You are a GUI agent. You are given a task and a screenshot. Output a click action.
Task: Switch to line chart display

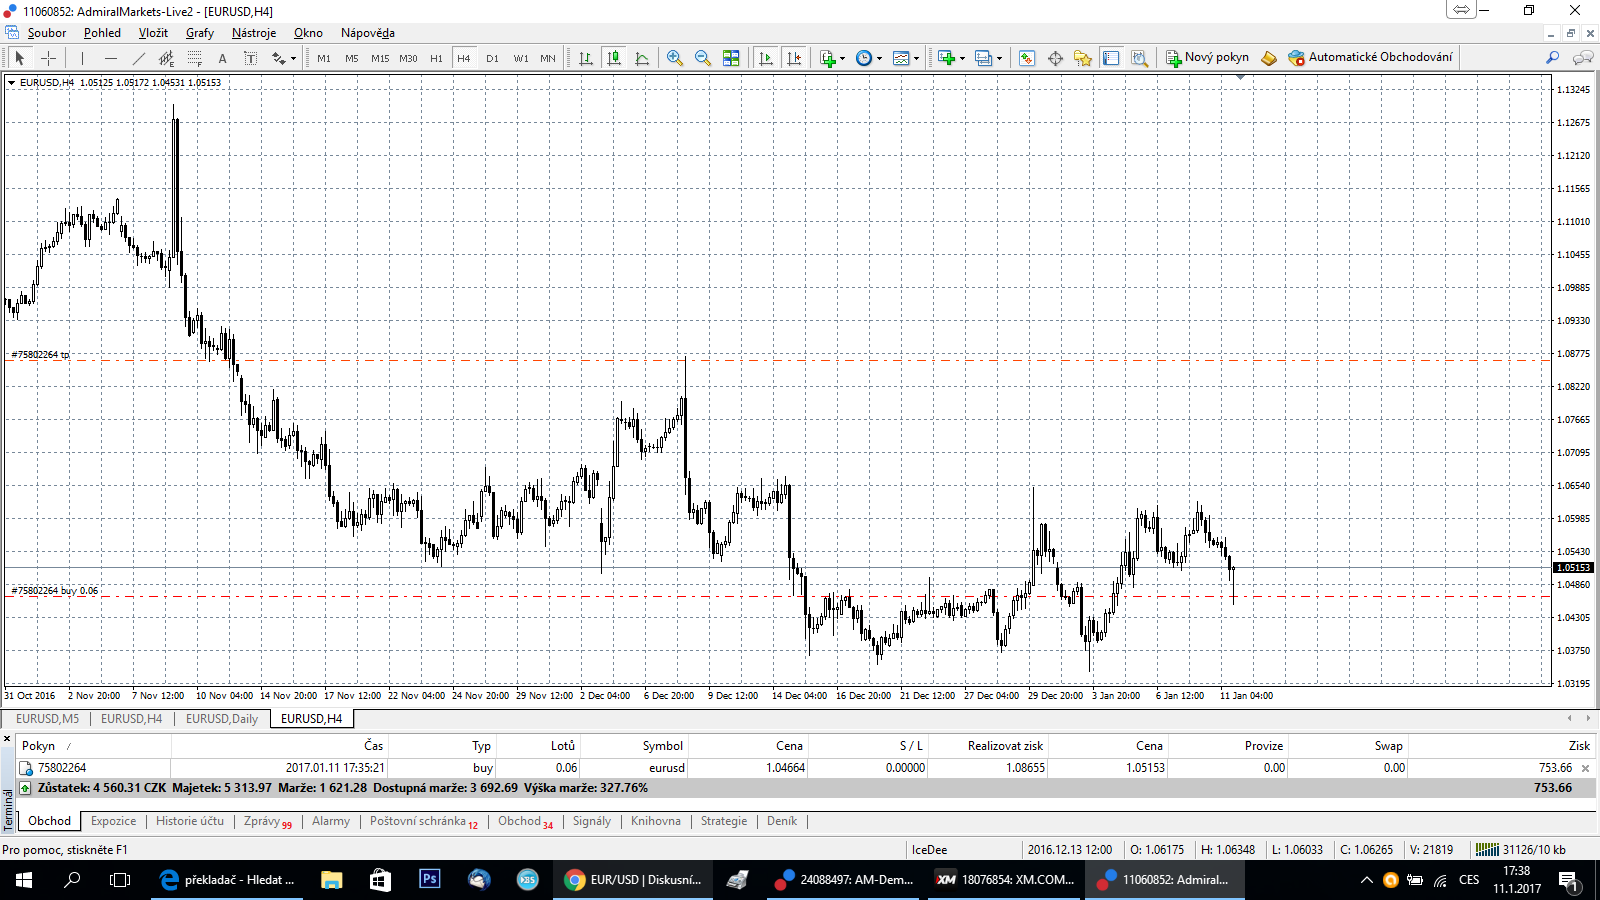coord(642,58)
